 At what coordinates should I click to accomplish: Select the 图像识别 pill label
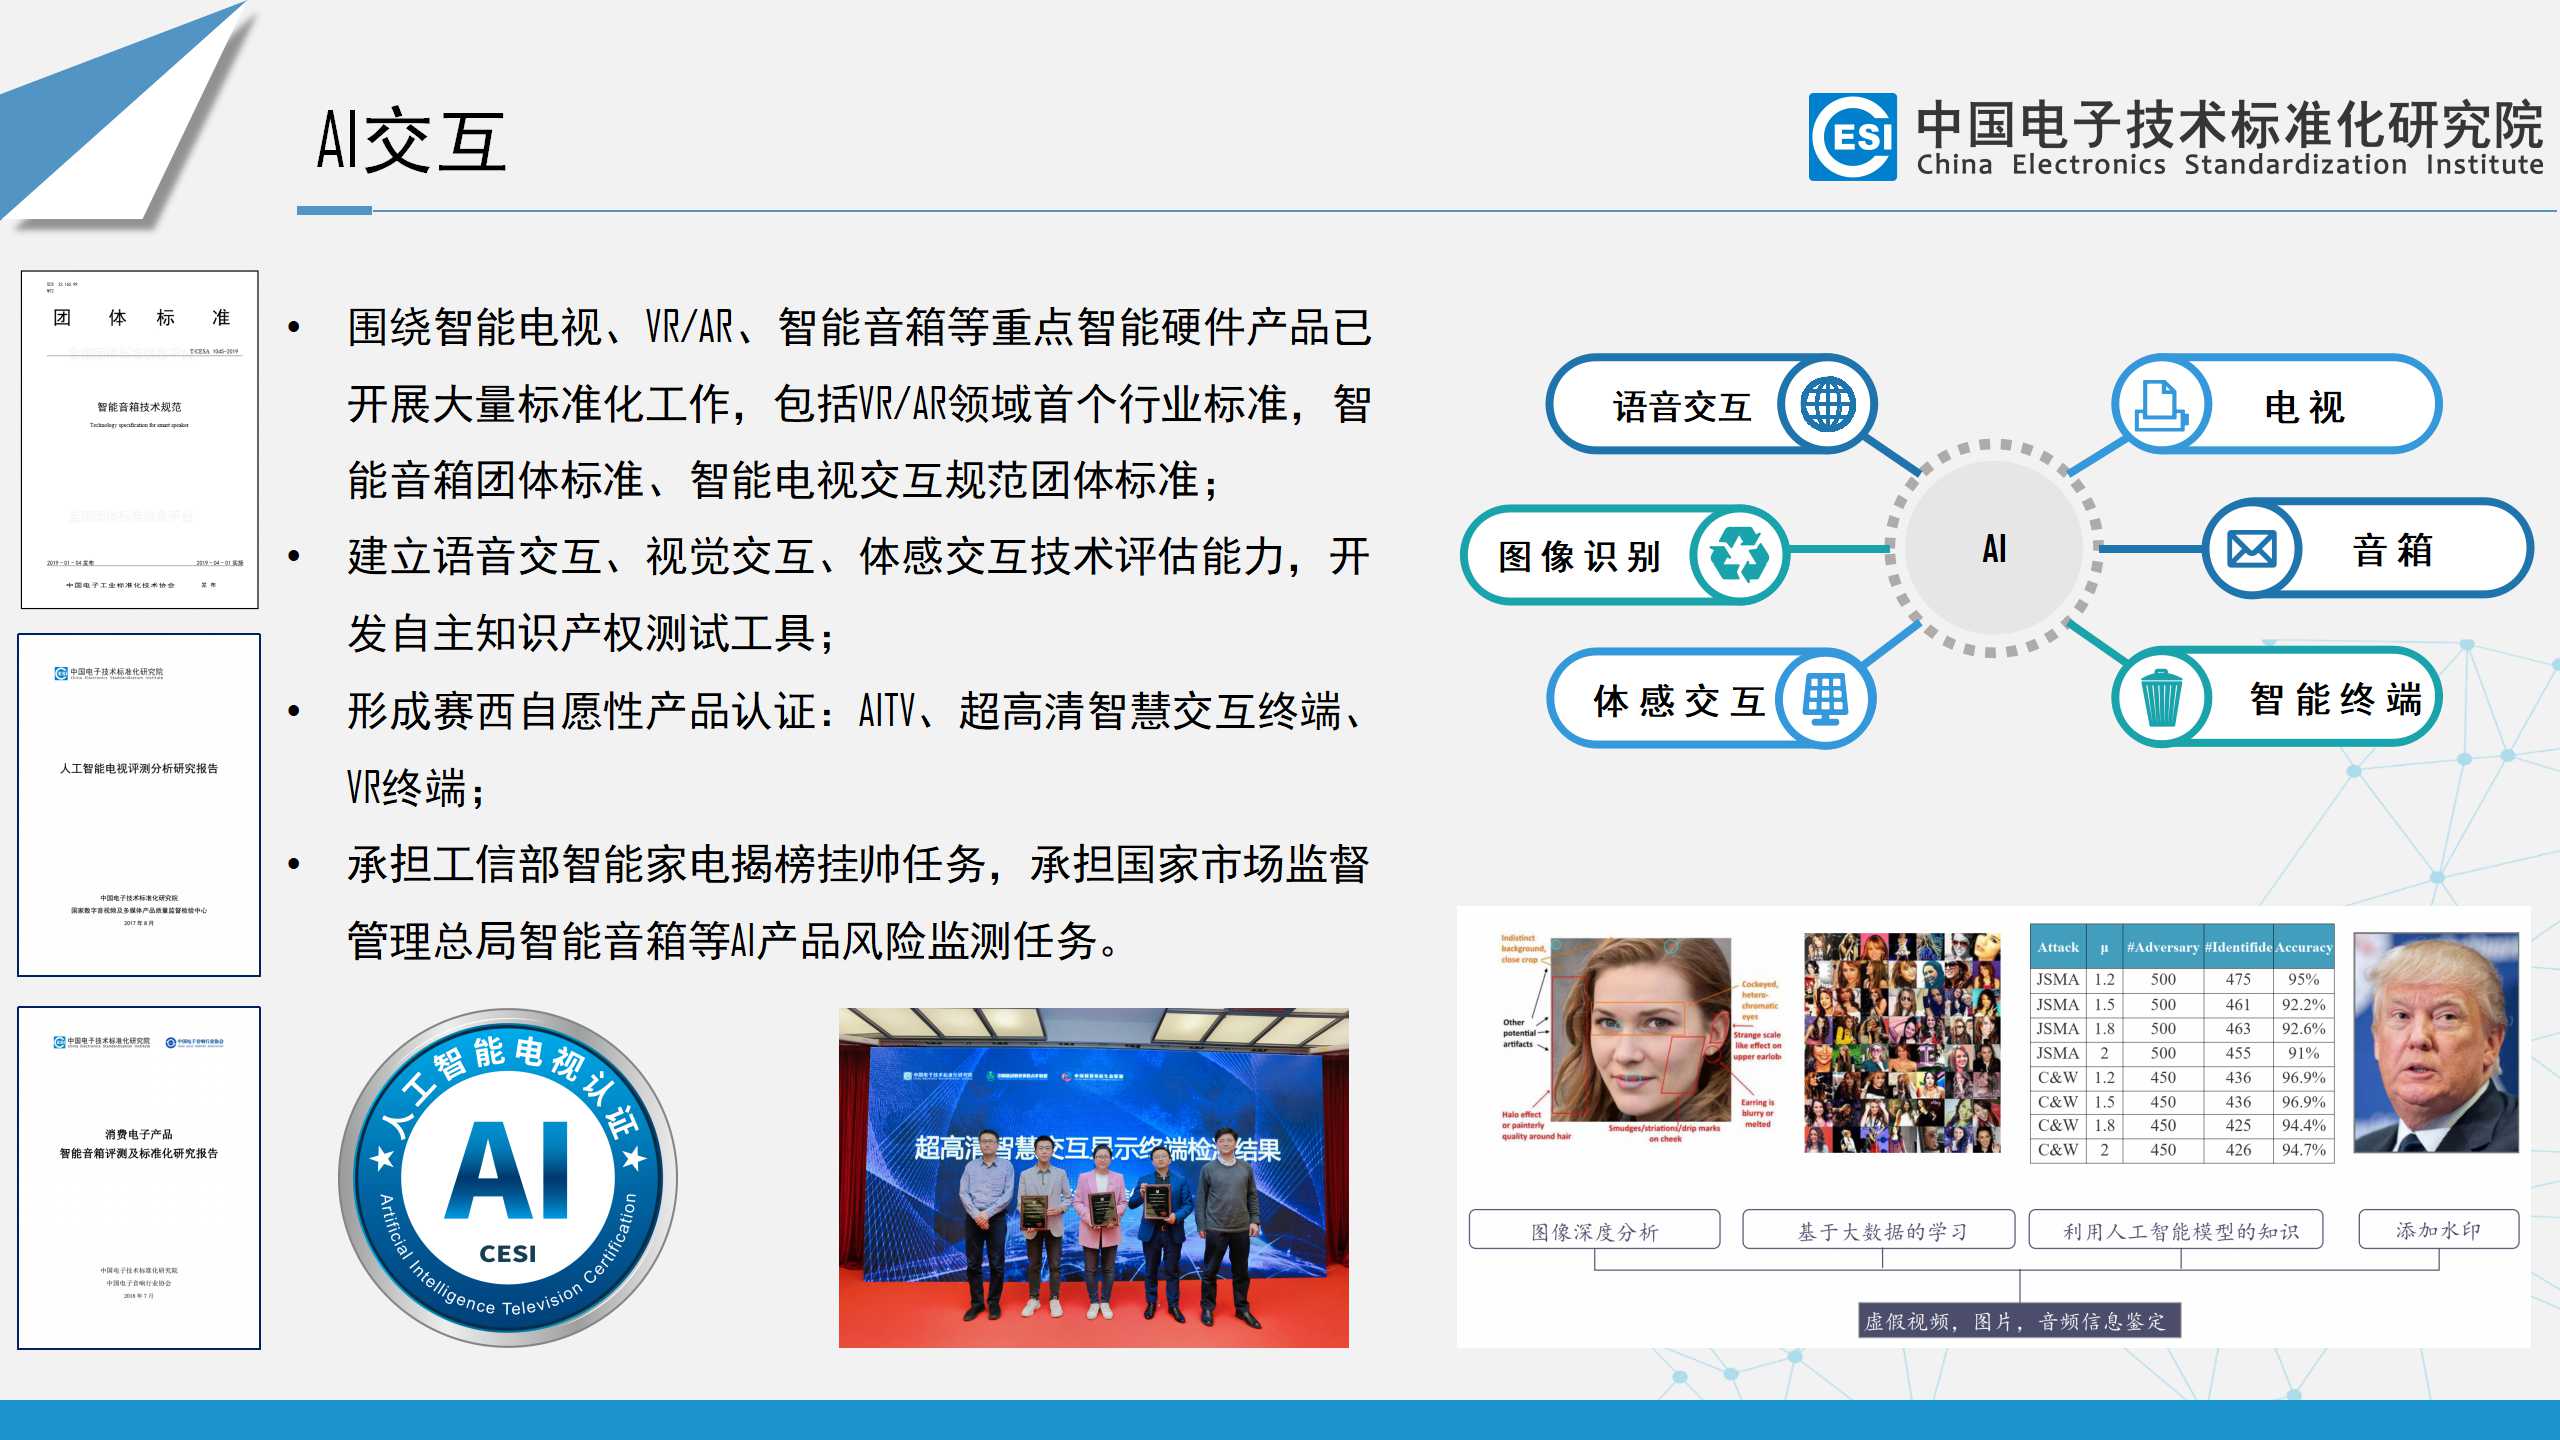point(1579,556)
